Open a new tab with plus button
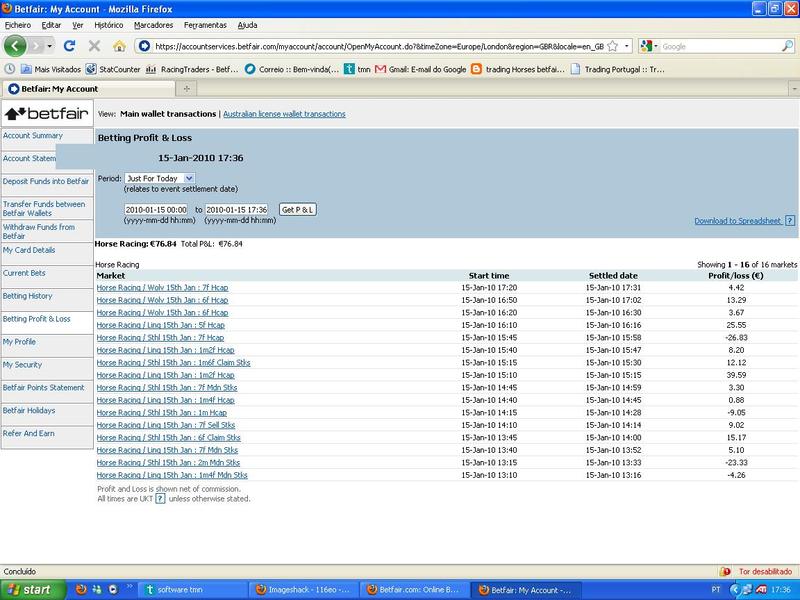The height and width of the screenshot is (600, 800). click(x=187, y=89)
